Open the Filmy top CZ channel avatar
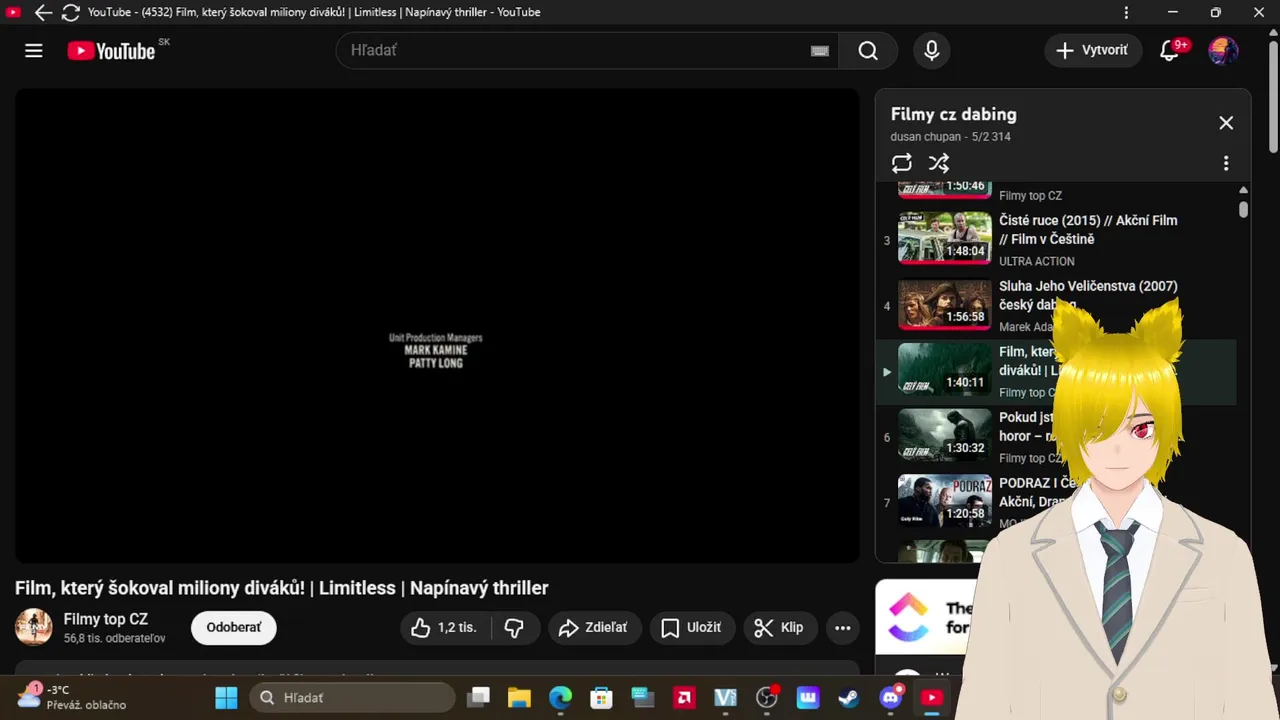 point(34,627)
